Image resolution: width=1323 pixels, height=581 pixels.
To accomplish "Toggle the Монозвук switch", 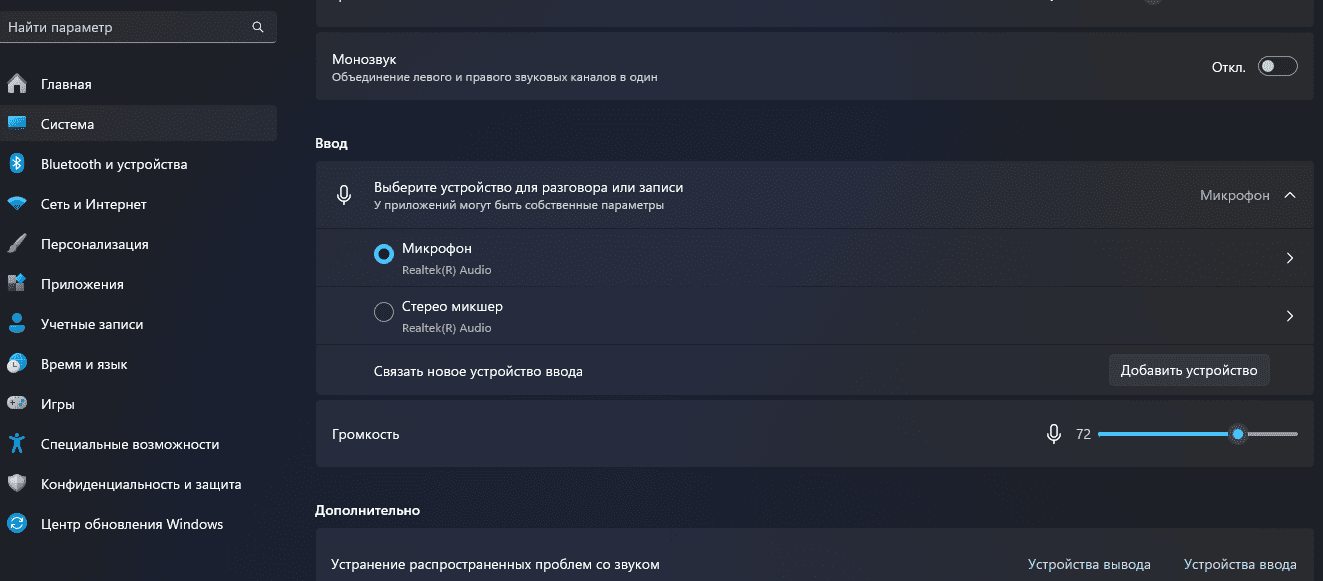I will (x=1277, y=67).
